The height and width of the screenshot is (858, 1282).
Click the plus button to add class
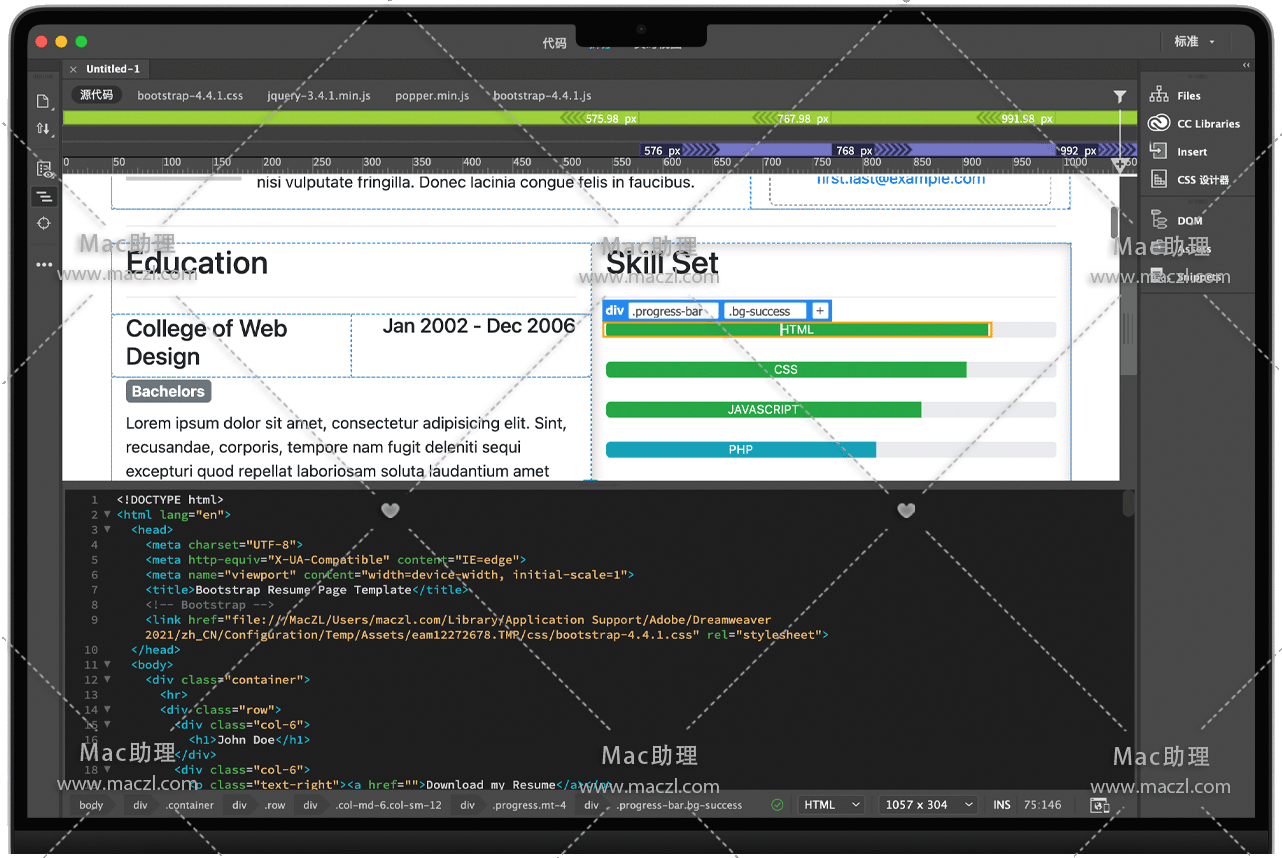(x=819, y=311)
